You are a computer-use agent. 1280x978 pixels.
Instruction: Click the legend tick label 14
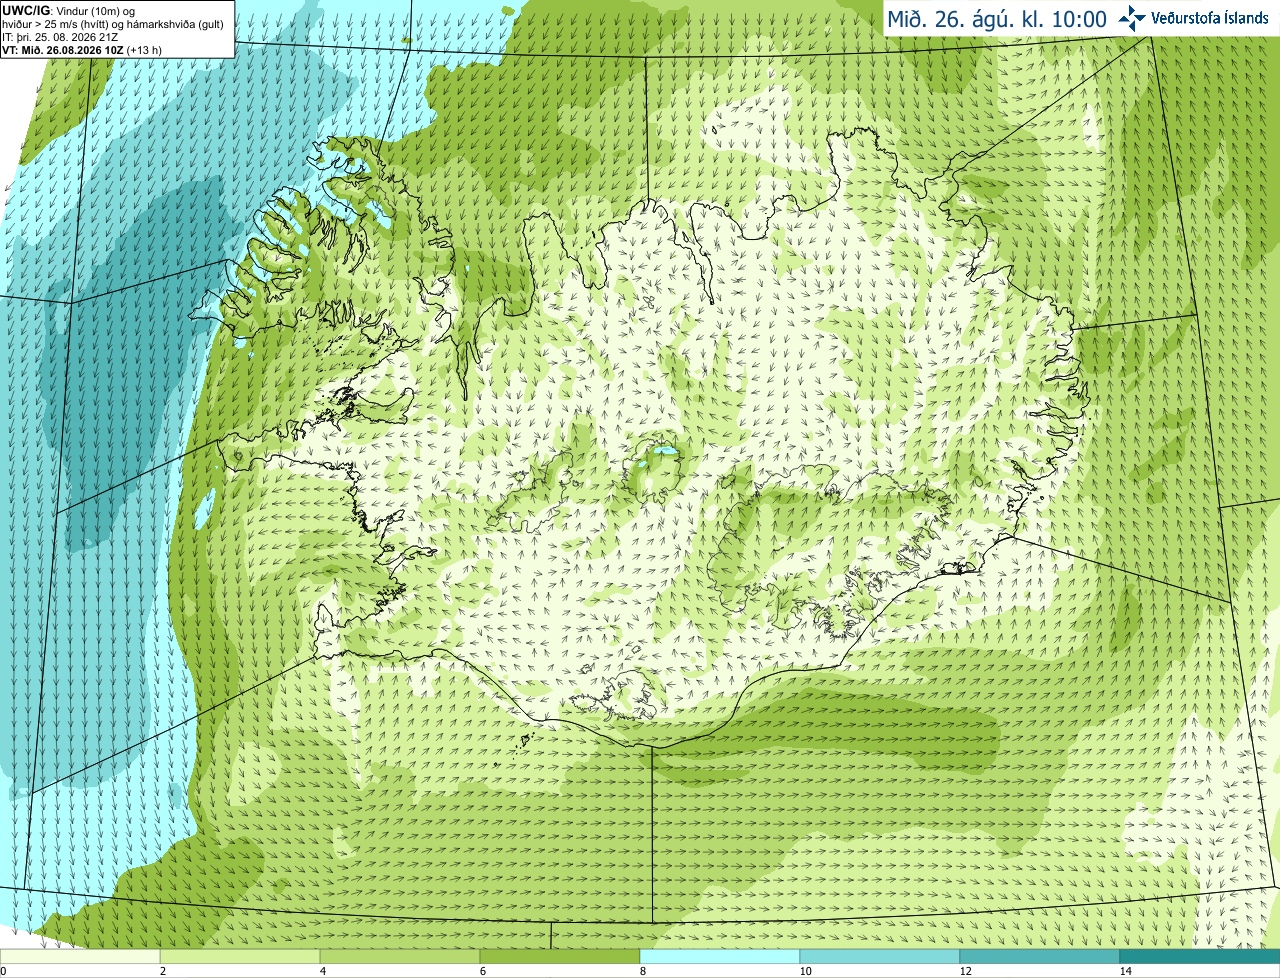coord(1125,971)
